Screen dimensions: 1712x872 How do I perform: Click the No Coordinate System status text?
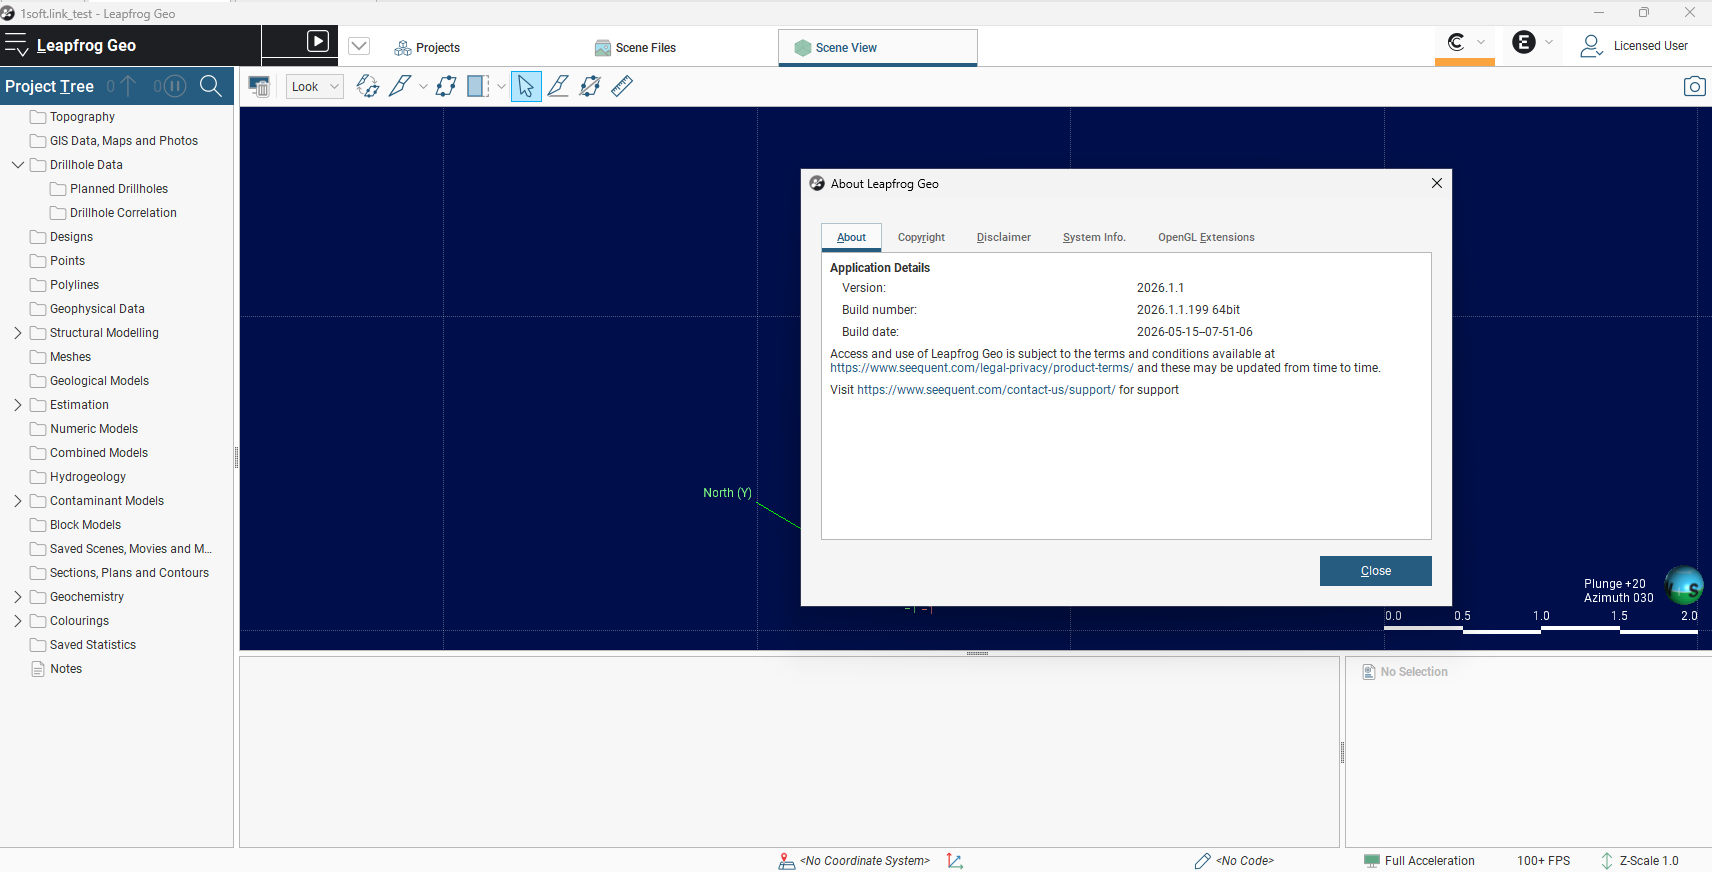(x=865, y=861)
